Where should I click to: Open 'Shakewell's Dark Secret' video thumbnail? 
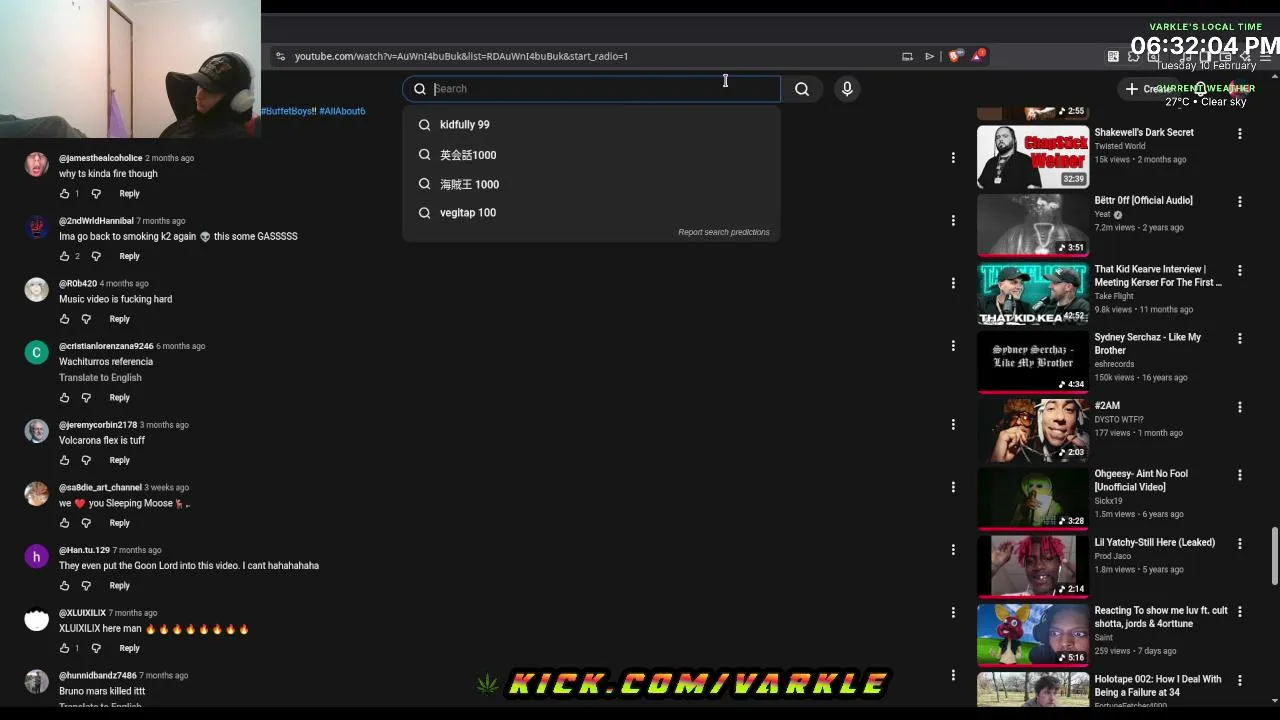point(1033,157)
